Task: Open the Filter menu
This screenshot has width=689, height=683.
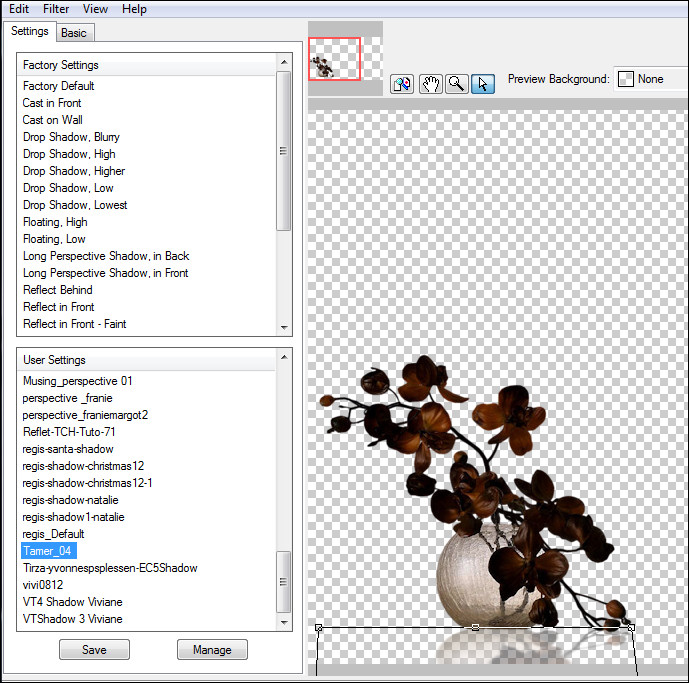Action: pos(56,9)
